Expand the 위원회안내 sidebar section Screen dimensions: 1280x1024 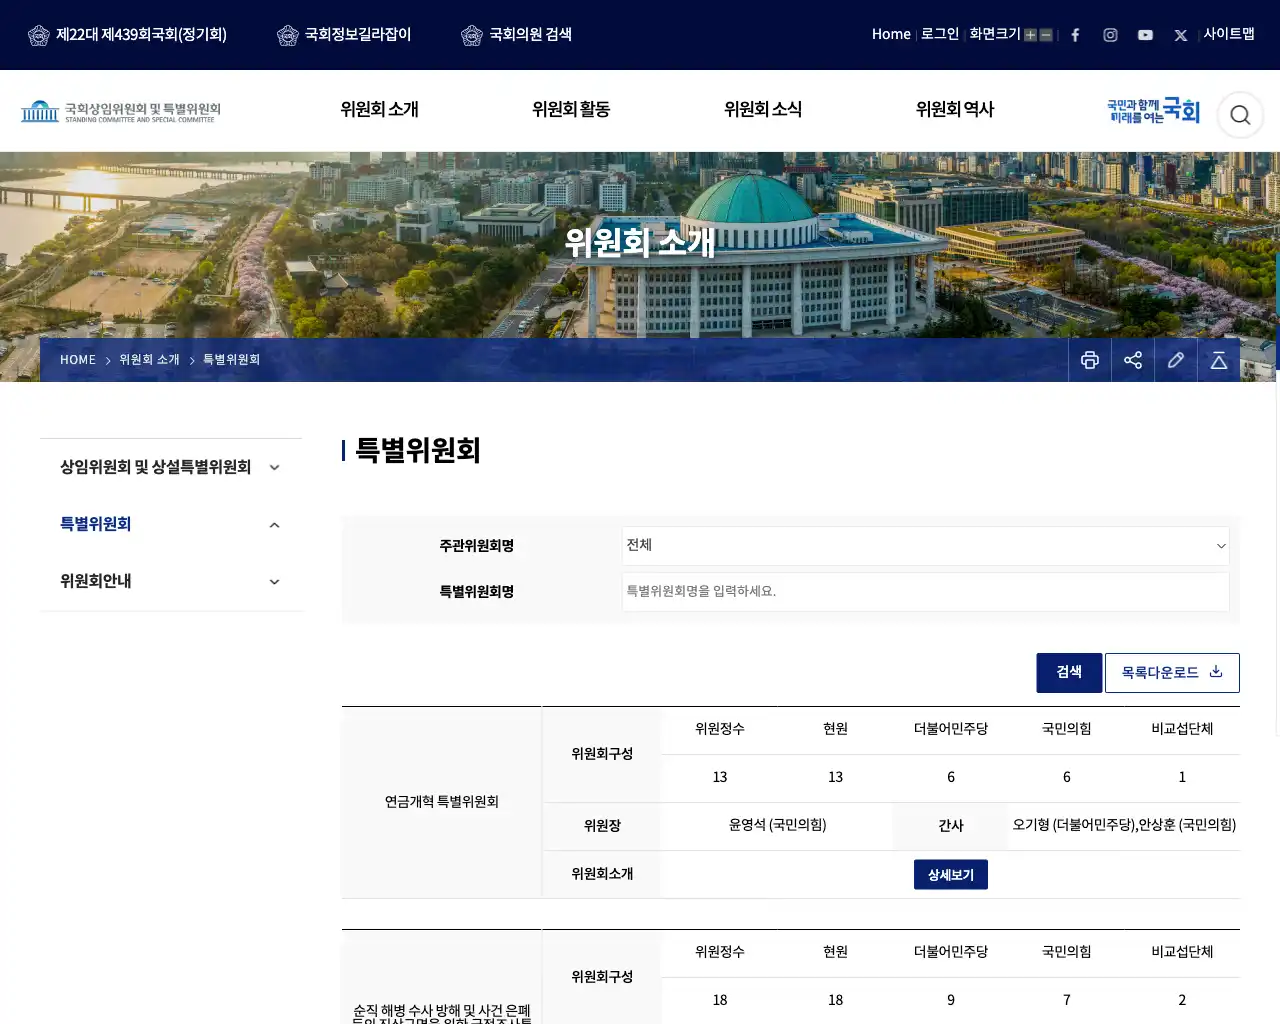pyautogui.click(x=171, y=581)
